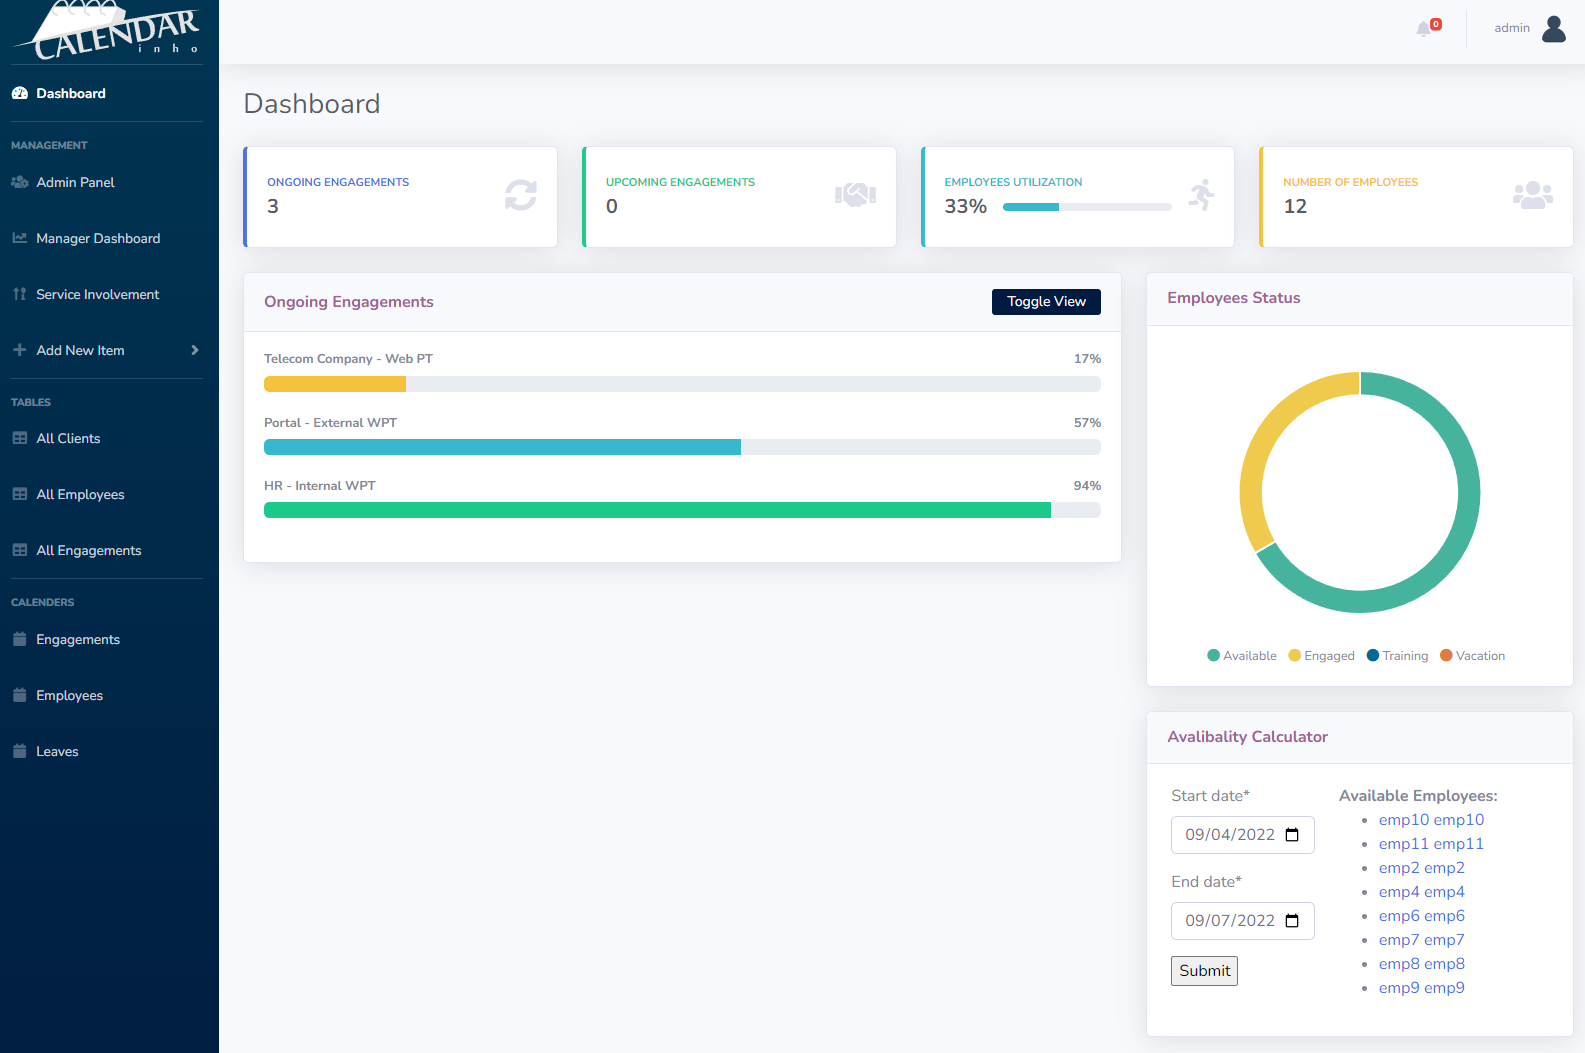Open emp4 emp4 employee link

(1422, 892)
